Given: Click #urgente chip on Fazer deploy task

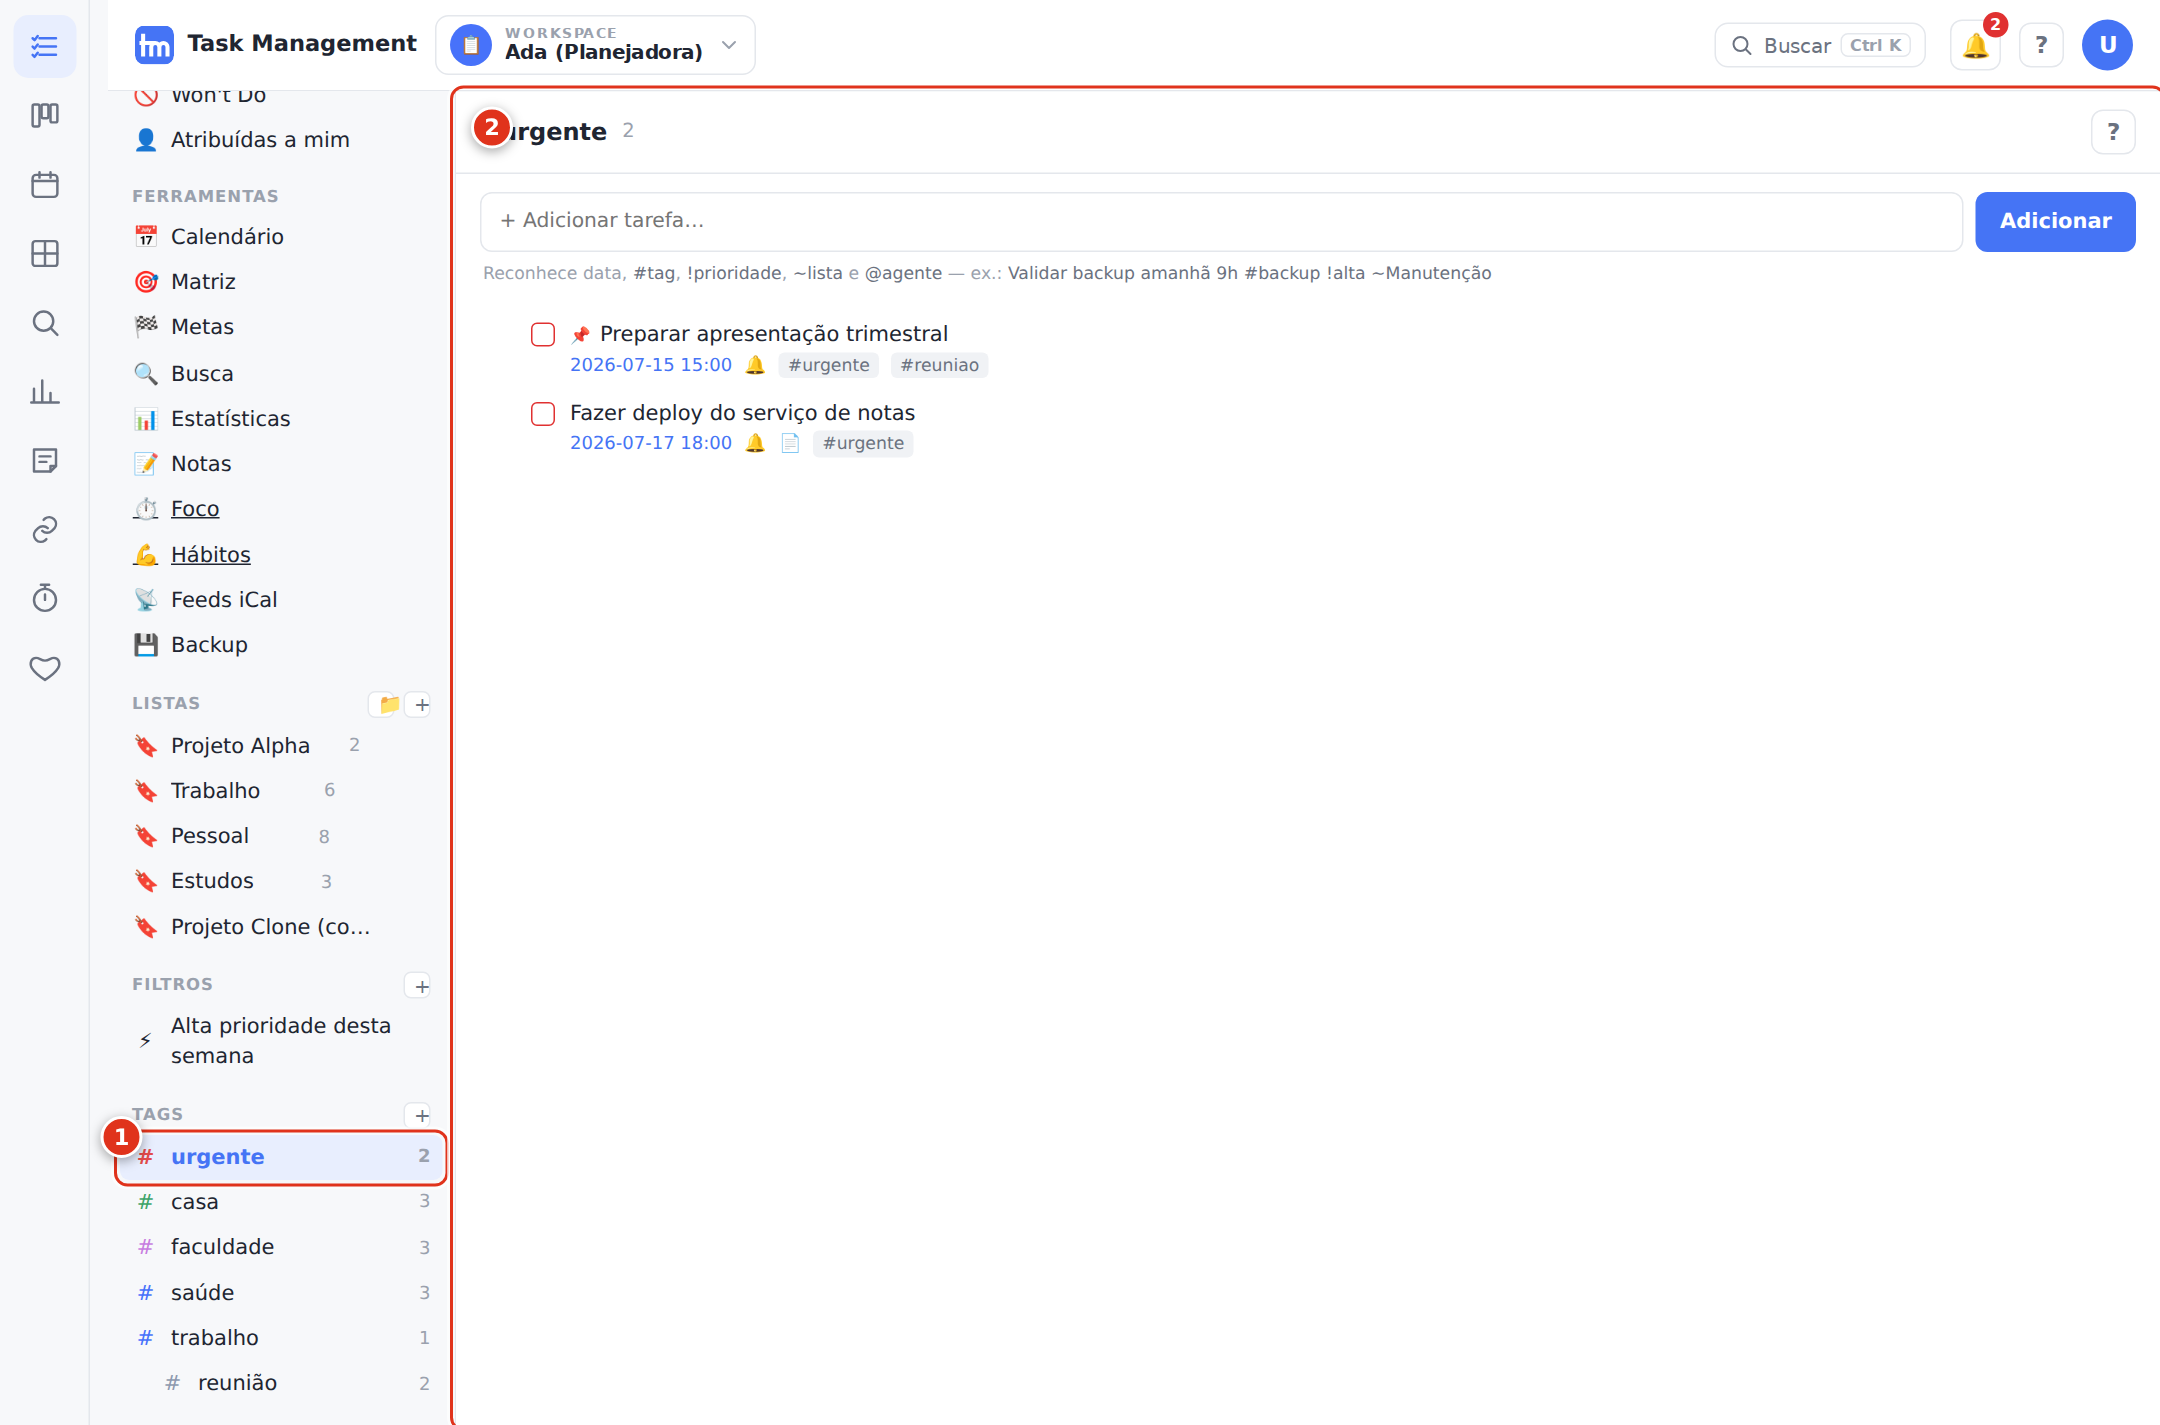Looking at the screenshot, I should tap(863, 443).
